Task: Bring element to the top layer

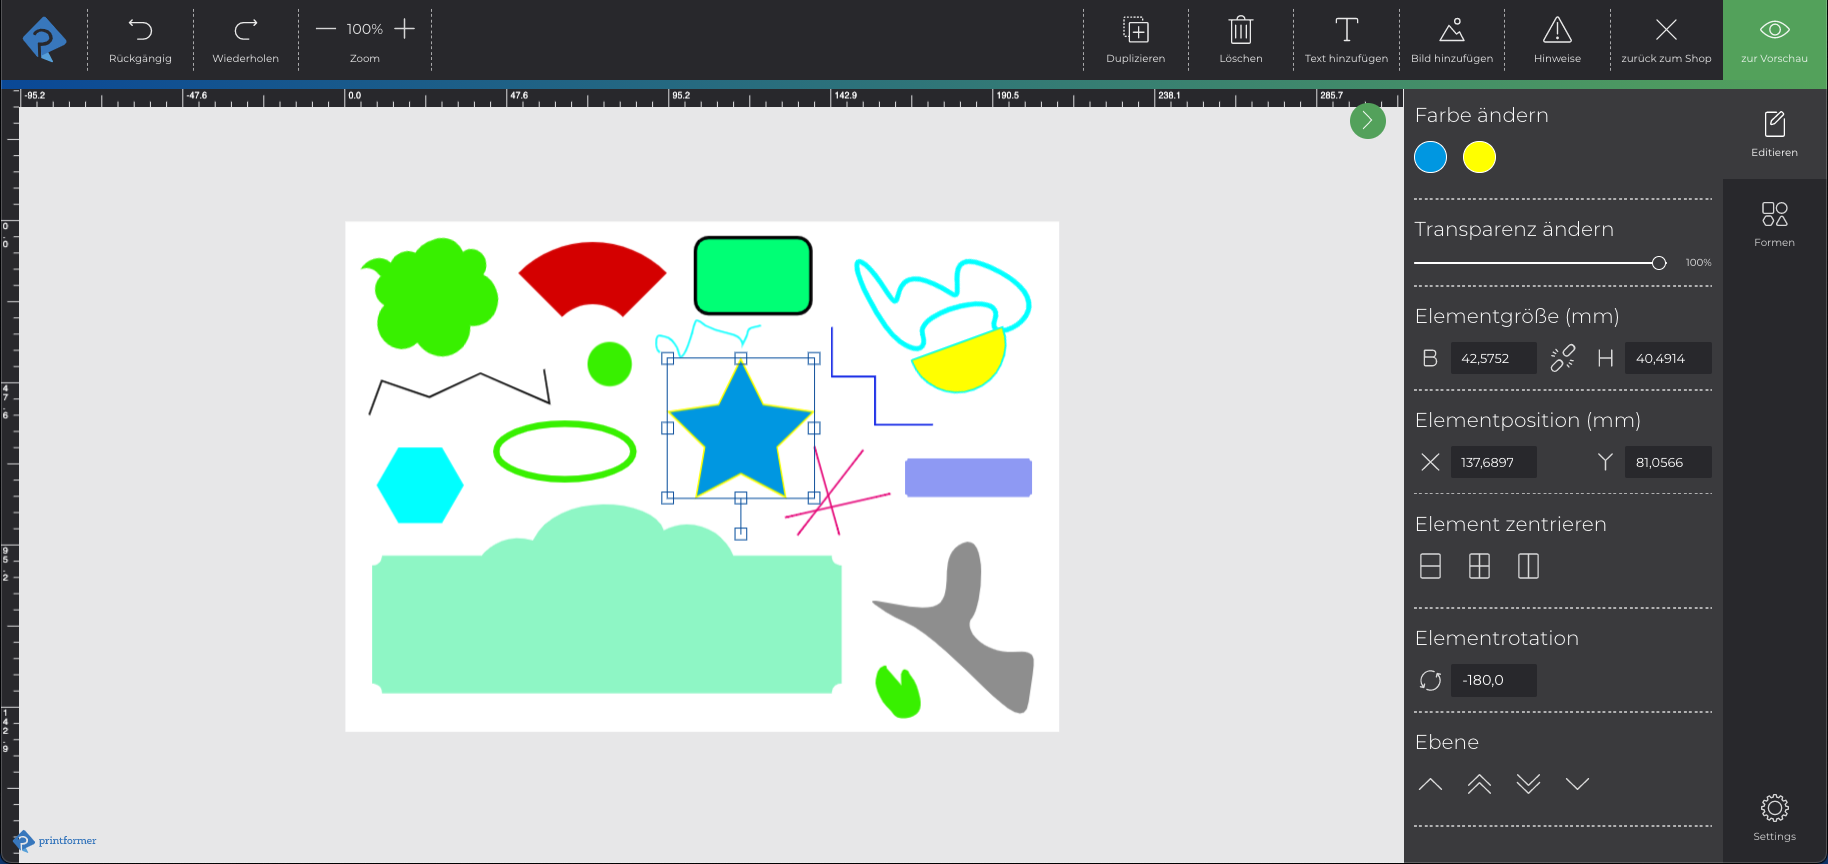Action: pyautogui.click(x=1479, y=784)
